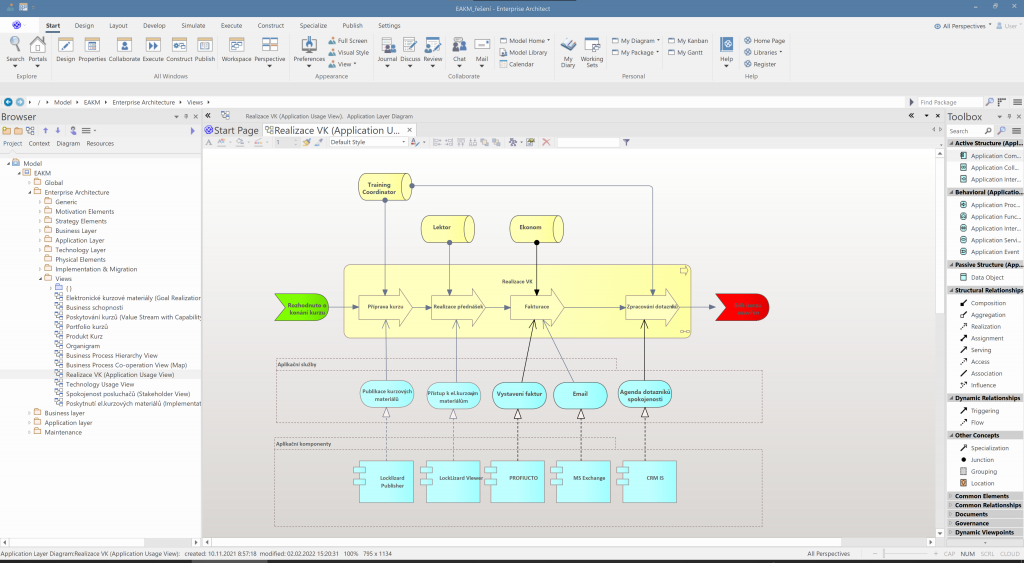This screenshot has height=563, width=1024.
Task: Select Data Object in Toolbox
Action: [986, 278]
